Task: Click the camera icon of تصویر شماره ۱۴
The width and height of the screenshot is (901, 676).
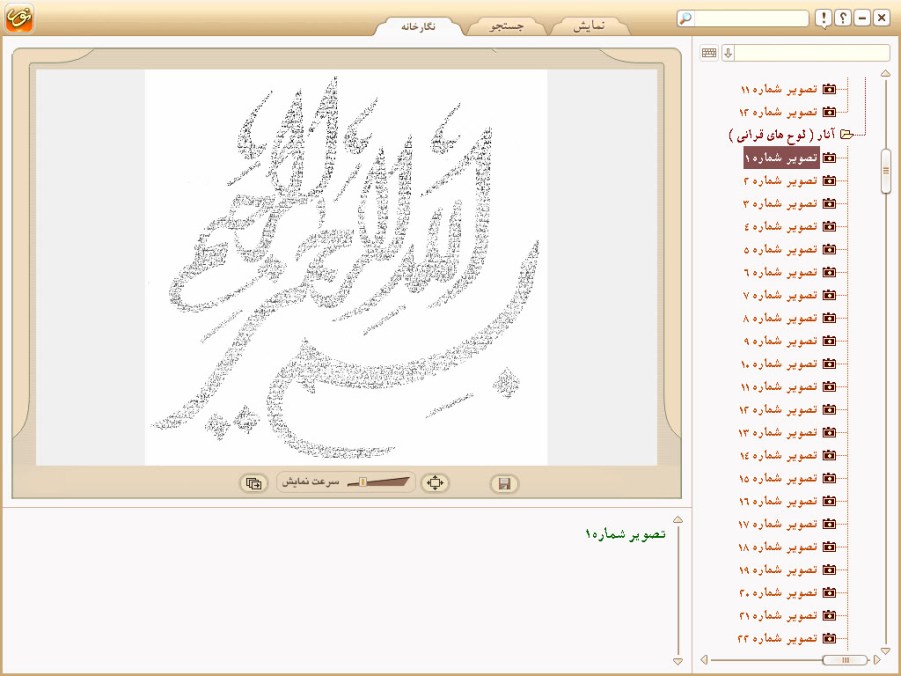Action: [x=829, y=455]
